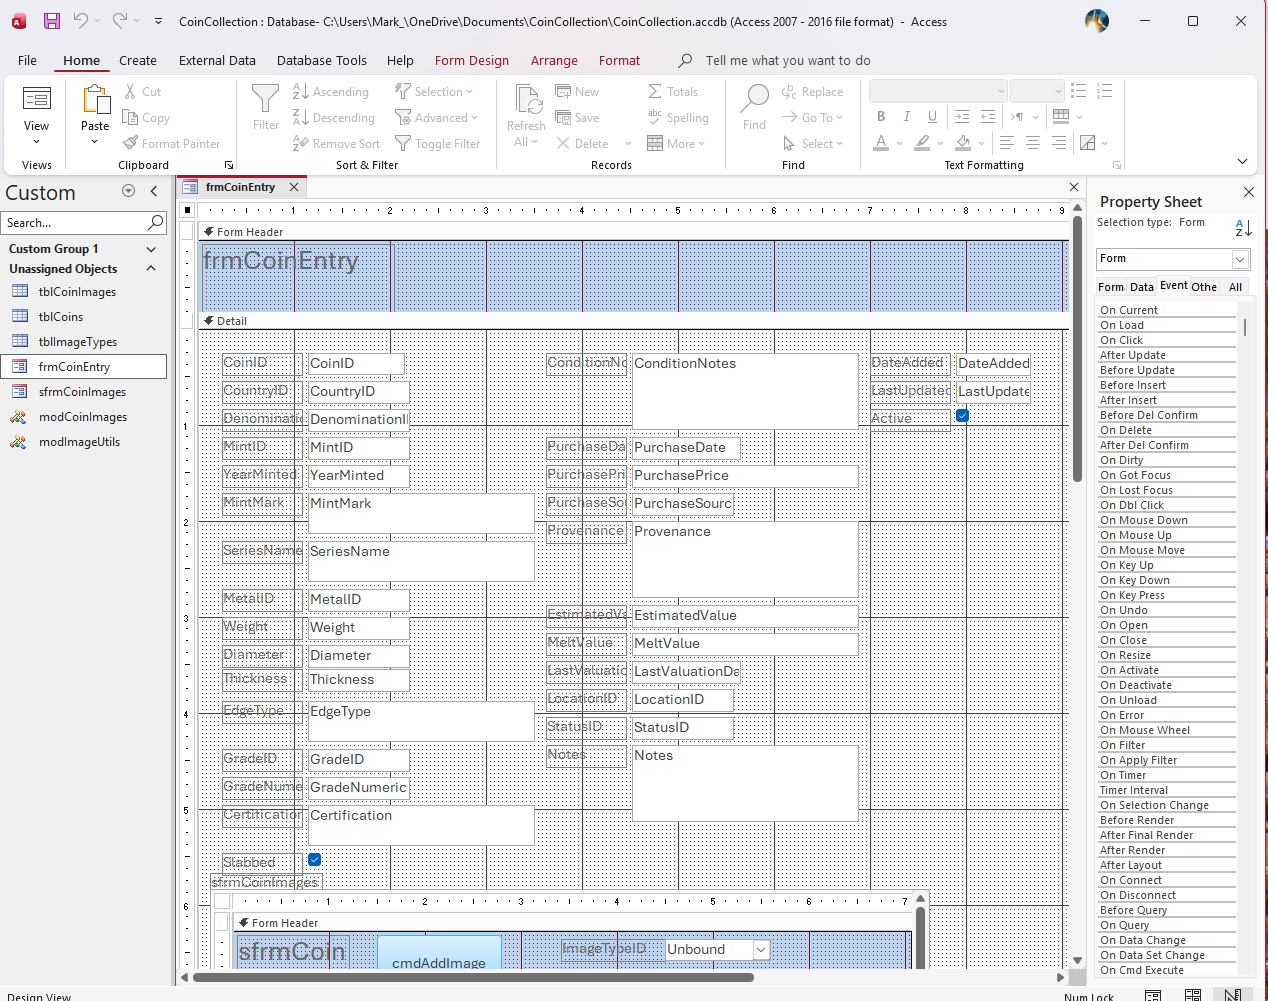The image size is (1268, 1001).
Task: Click the Format Painter brush icon
Action: pyautogui.click(x=130, y=143)
